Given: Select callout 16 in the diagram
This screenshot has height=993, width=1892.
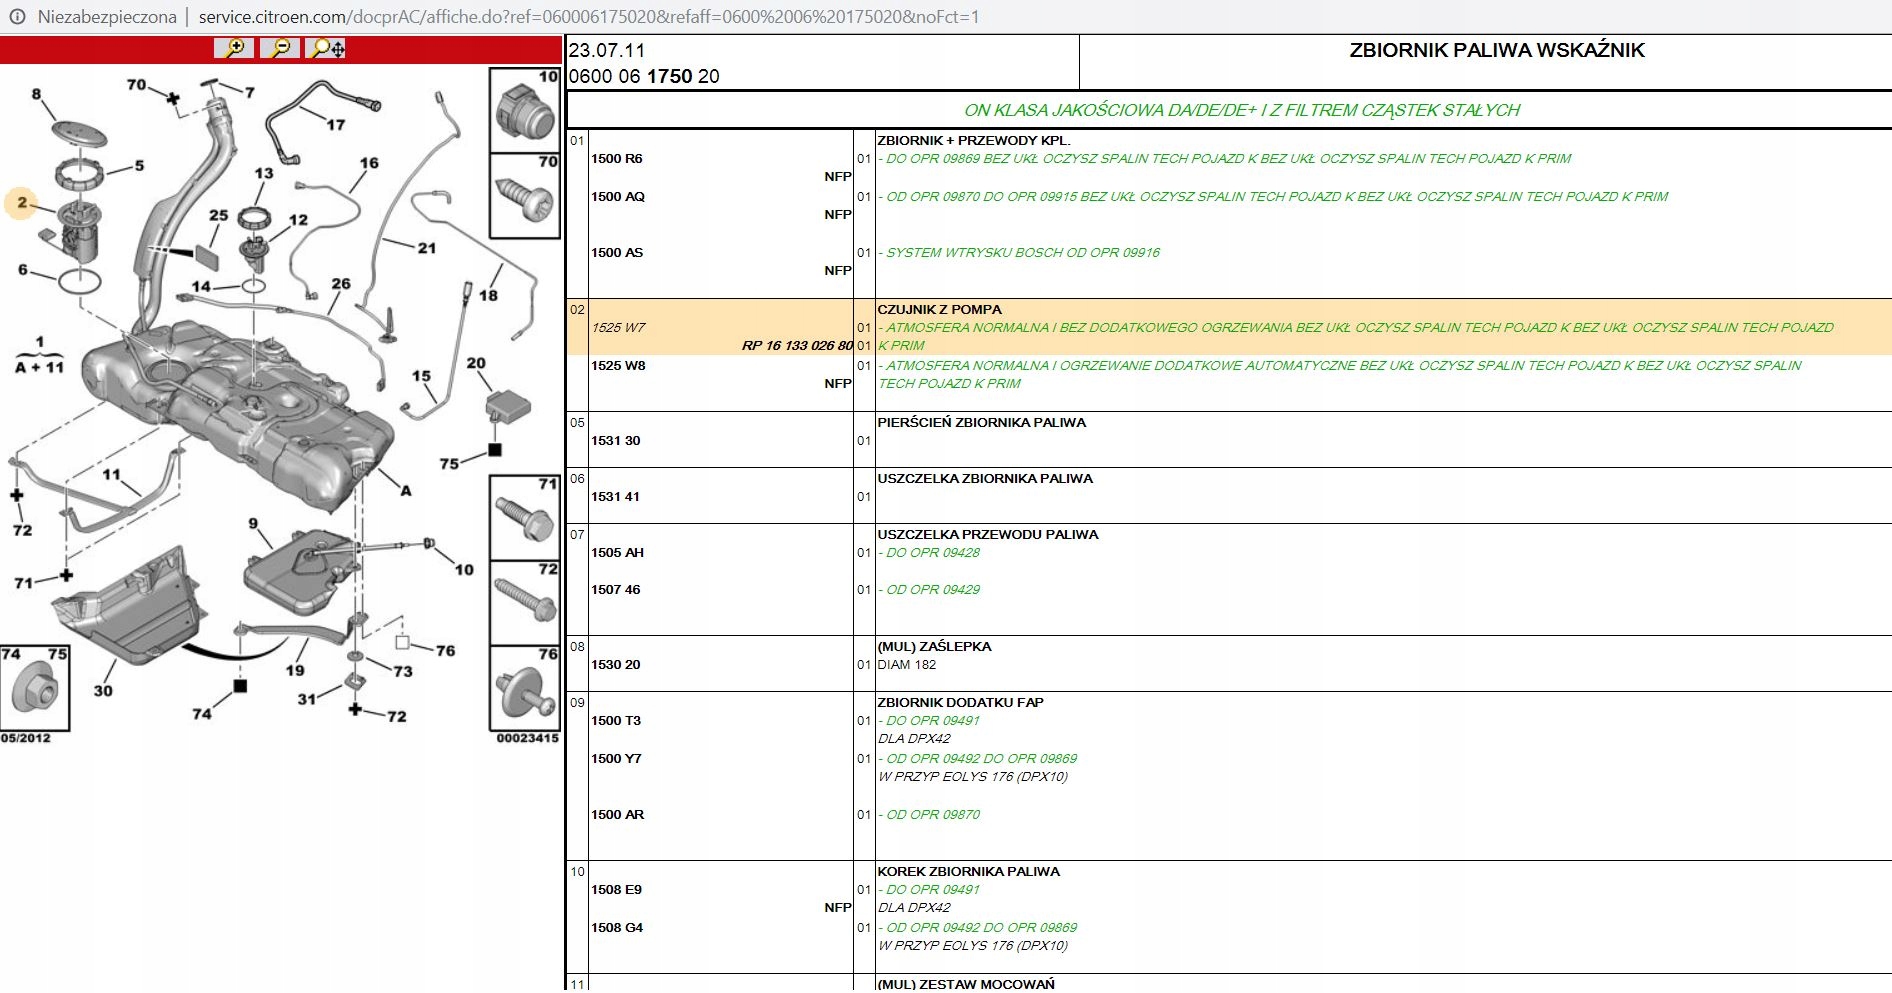Looking at the screenshot, I should (369, 163).
